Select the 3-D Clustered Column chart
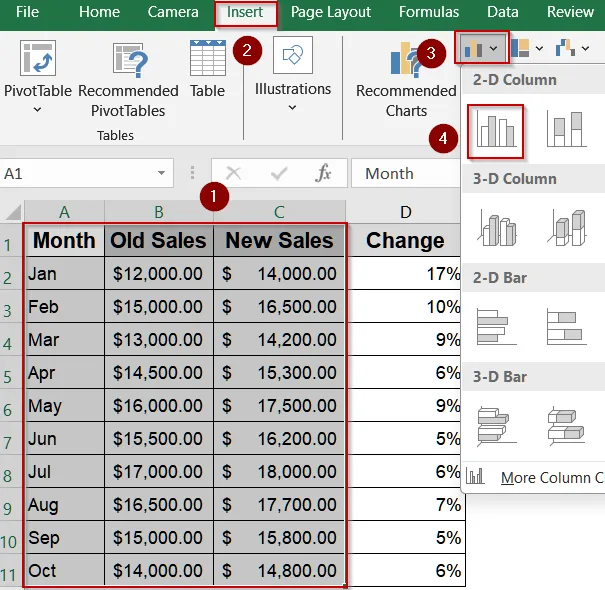This screenshot has width=605, height=590. point(497,228)
